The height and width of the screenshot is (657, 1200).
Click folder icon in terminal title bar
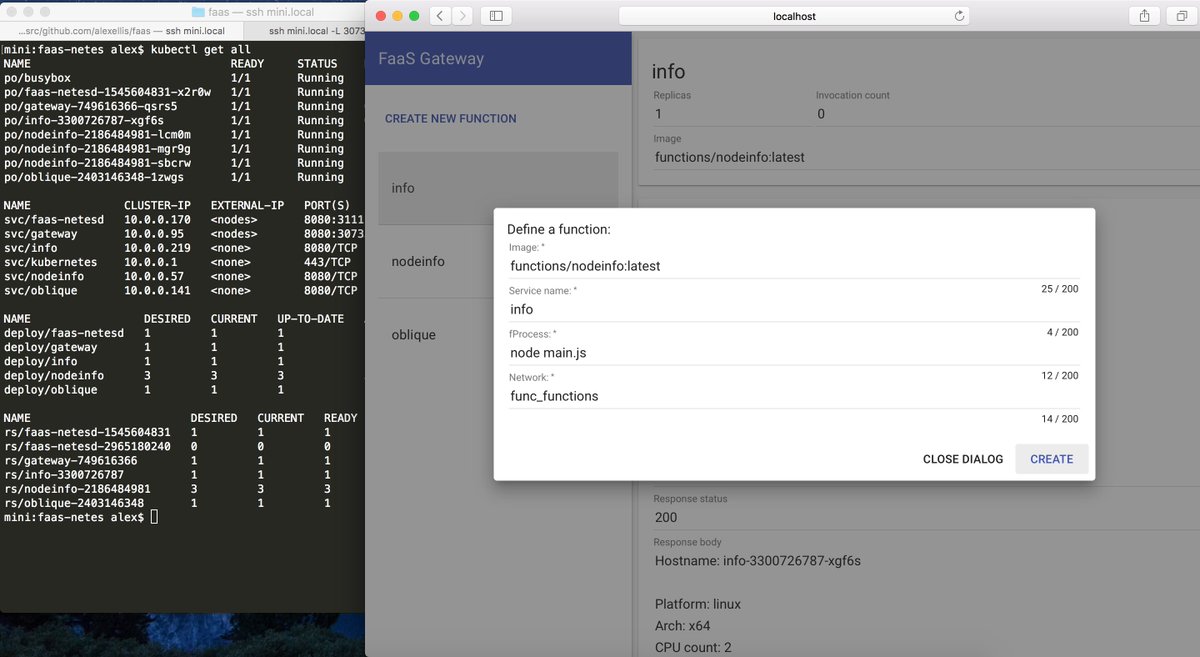[197, 12]
